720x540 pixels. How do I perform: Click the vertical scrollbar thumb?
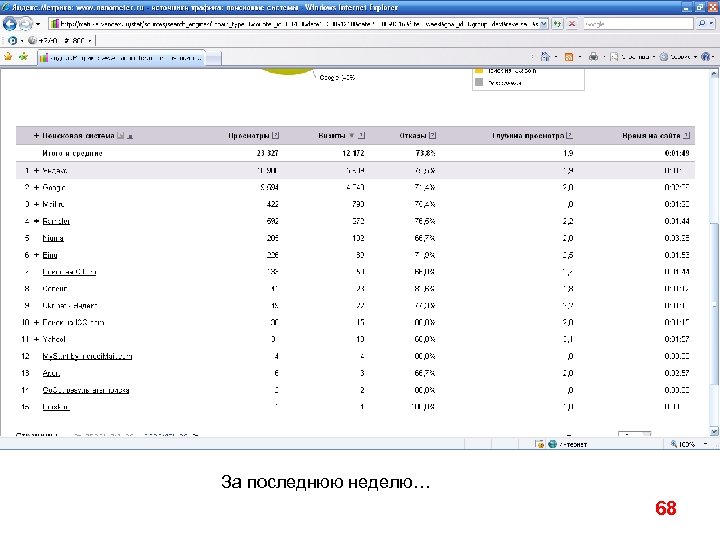click(714, 303)
